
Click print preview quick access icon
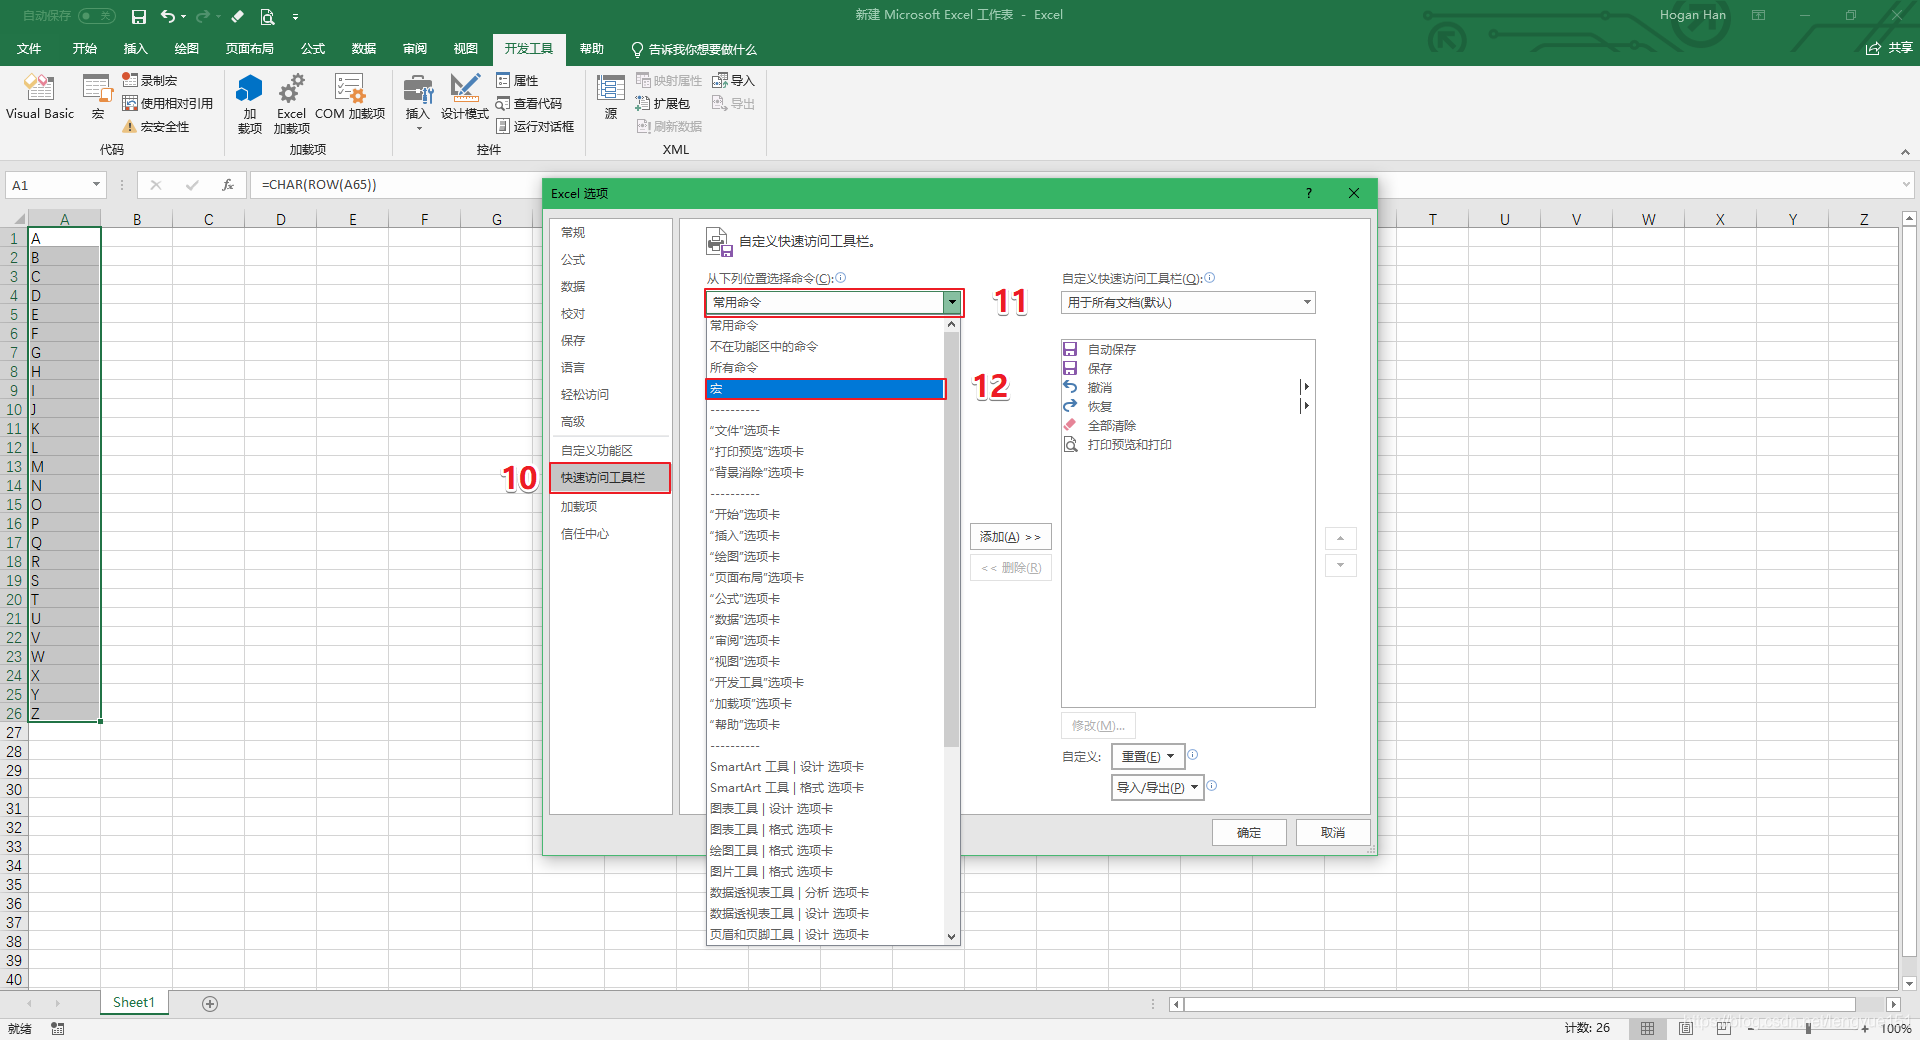tap(267, 16)
